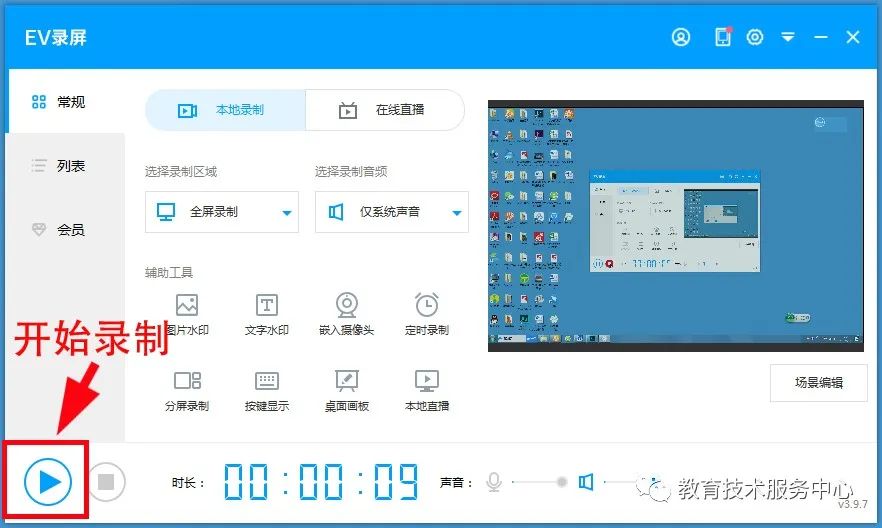Open 按键显示 keystroke display tool
This screenshot has height=528, width=882.
267,391
